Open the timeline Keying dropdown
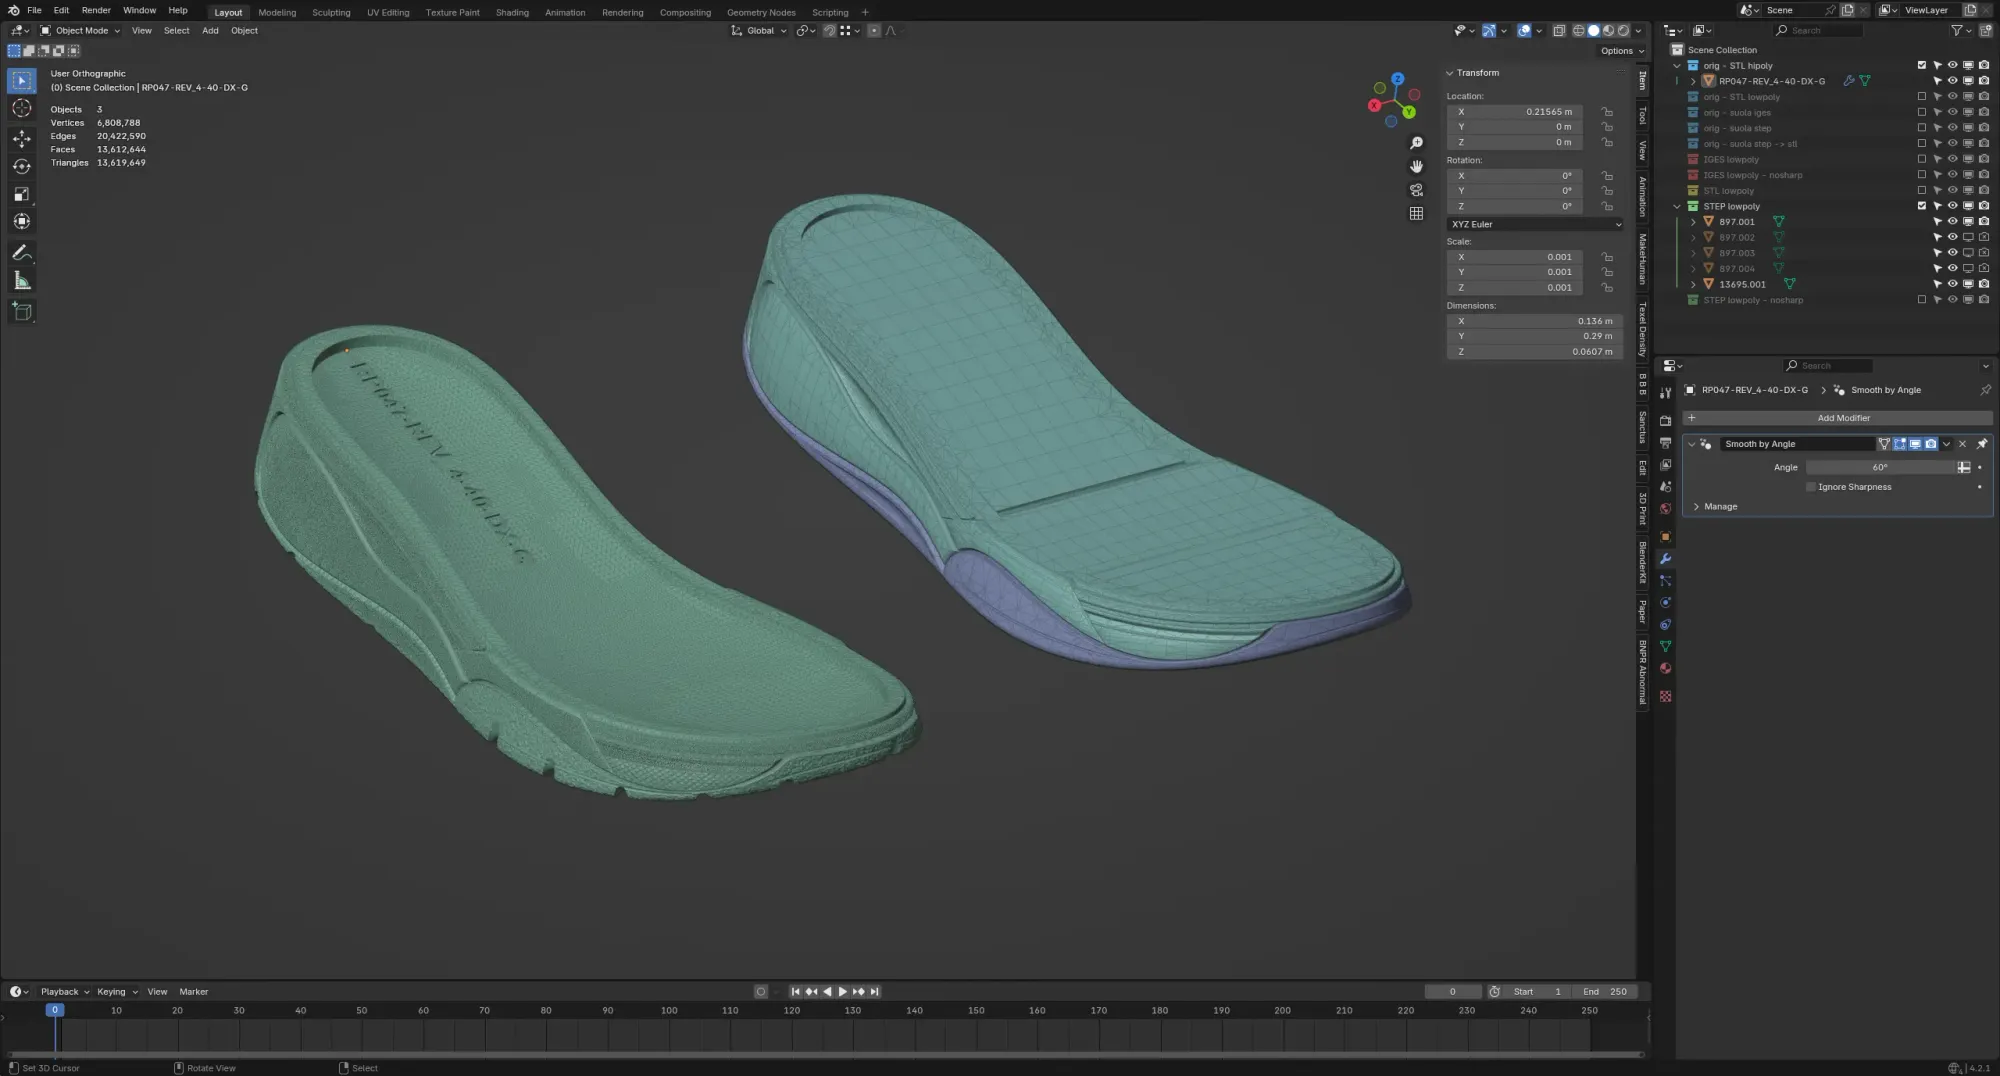Viewport: 2000px width, 1076px height. pos(117,992)
